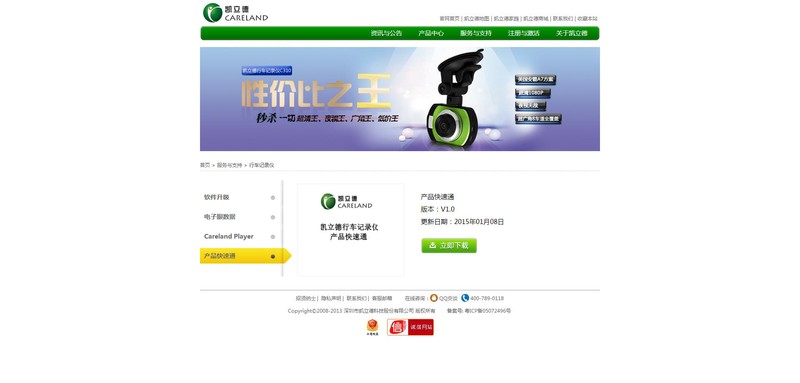Click the 版本：V1.0 text
Screen dimensions: 800x383
pyautogui.click(x=437, y=210)
